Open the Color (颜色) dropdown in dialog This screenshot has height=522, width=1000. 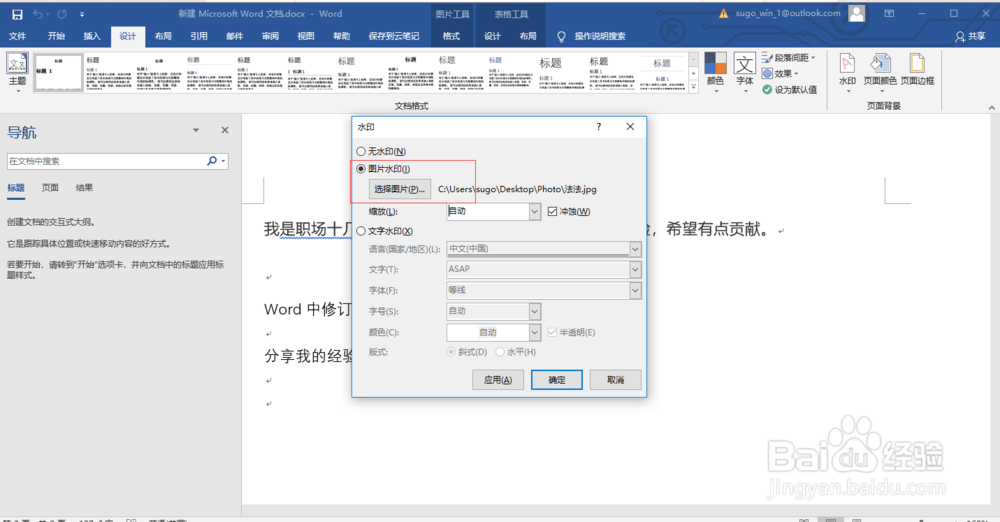[534, 332]
